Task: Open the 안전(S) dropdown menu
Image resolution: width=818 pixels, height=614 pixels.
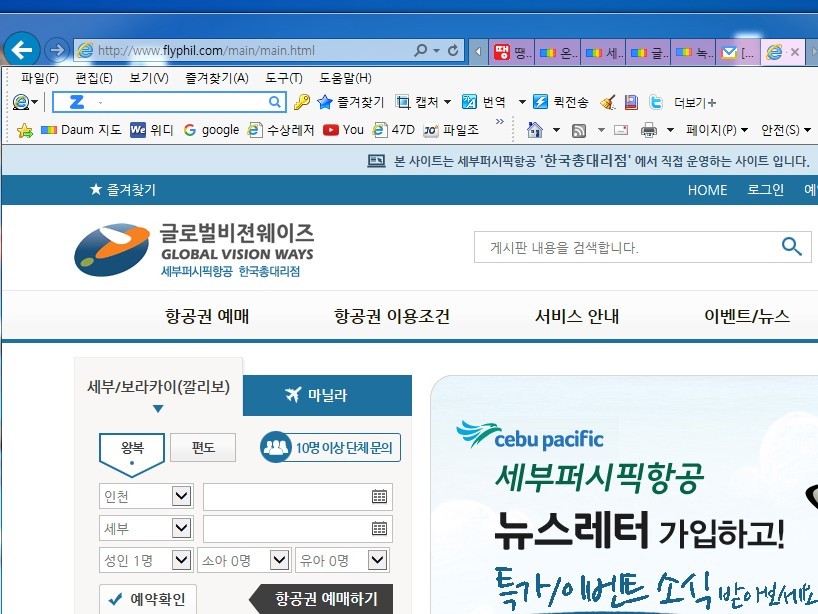Action: [x=786, y=129]
